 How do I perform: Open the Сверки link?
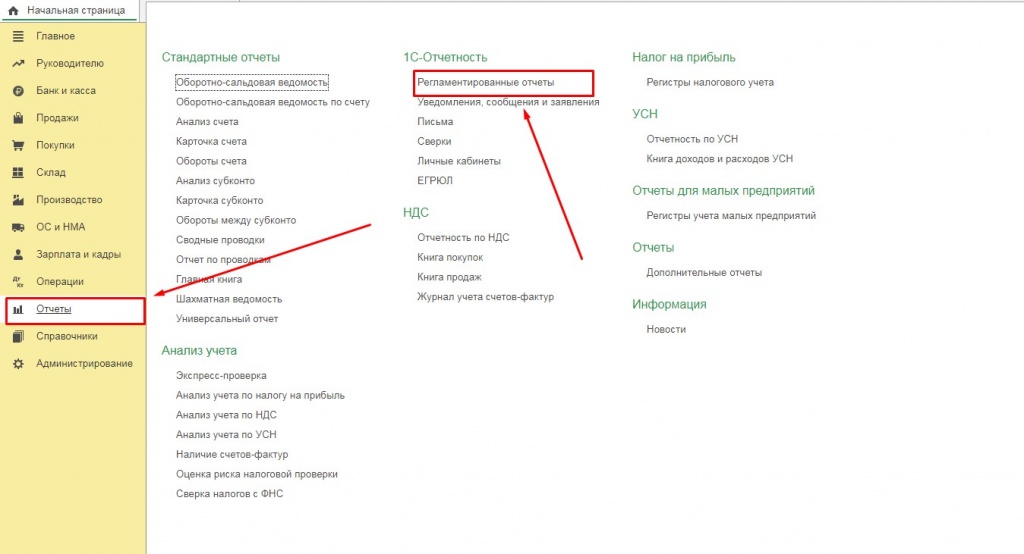coord(434,141)
